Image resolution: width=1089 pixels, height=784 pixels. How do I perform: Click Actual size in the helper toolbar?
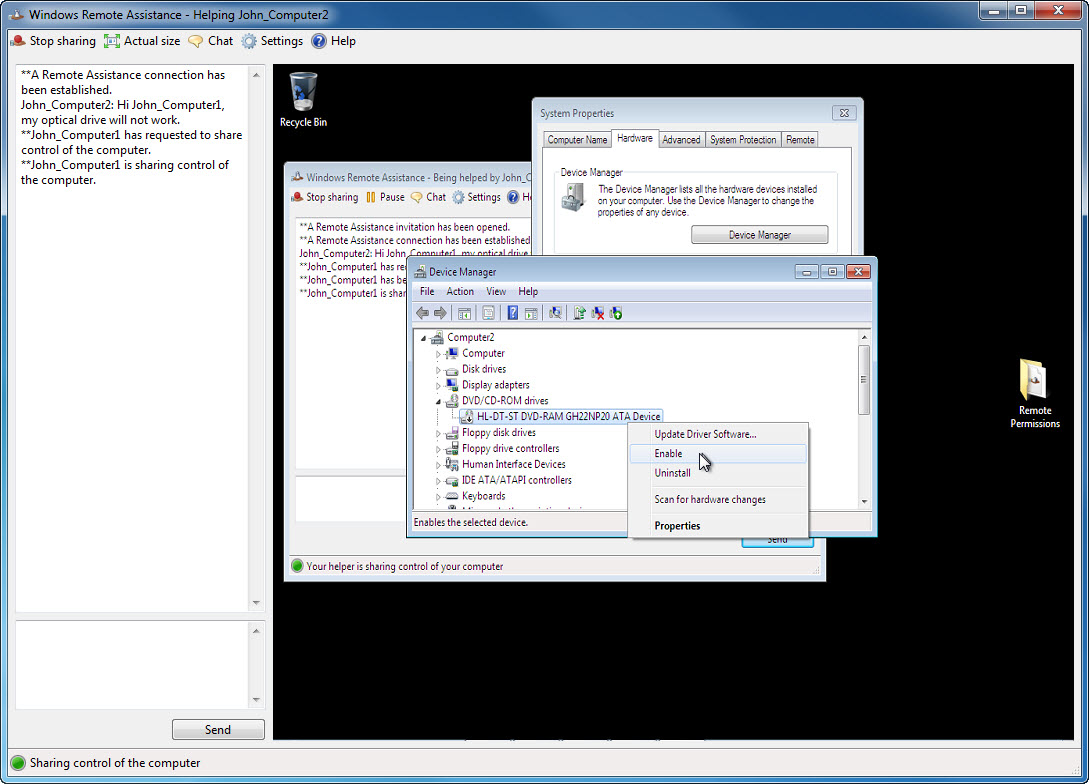coord(142,41)
